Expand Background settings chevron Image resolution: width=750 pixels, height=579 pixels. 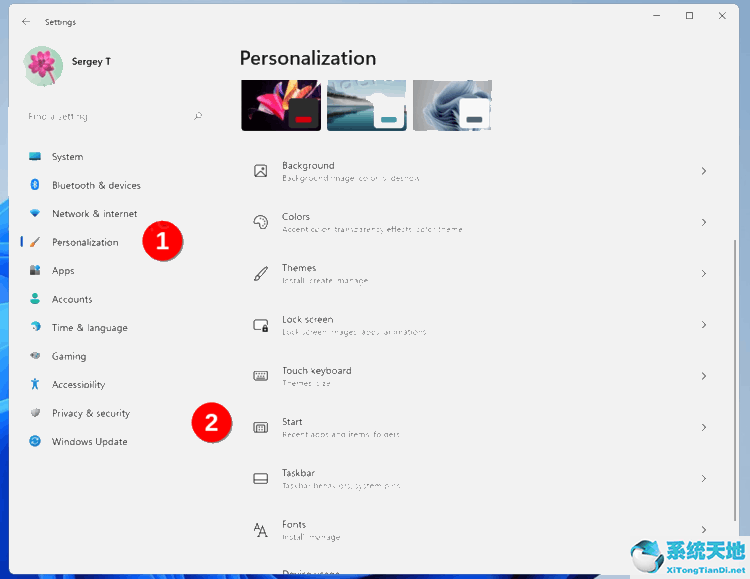tap(703, 171)
